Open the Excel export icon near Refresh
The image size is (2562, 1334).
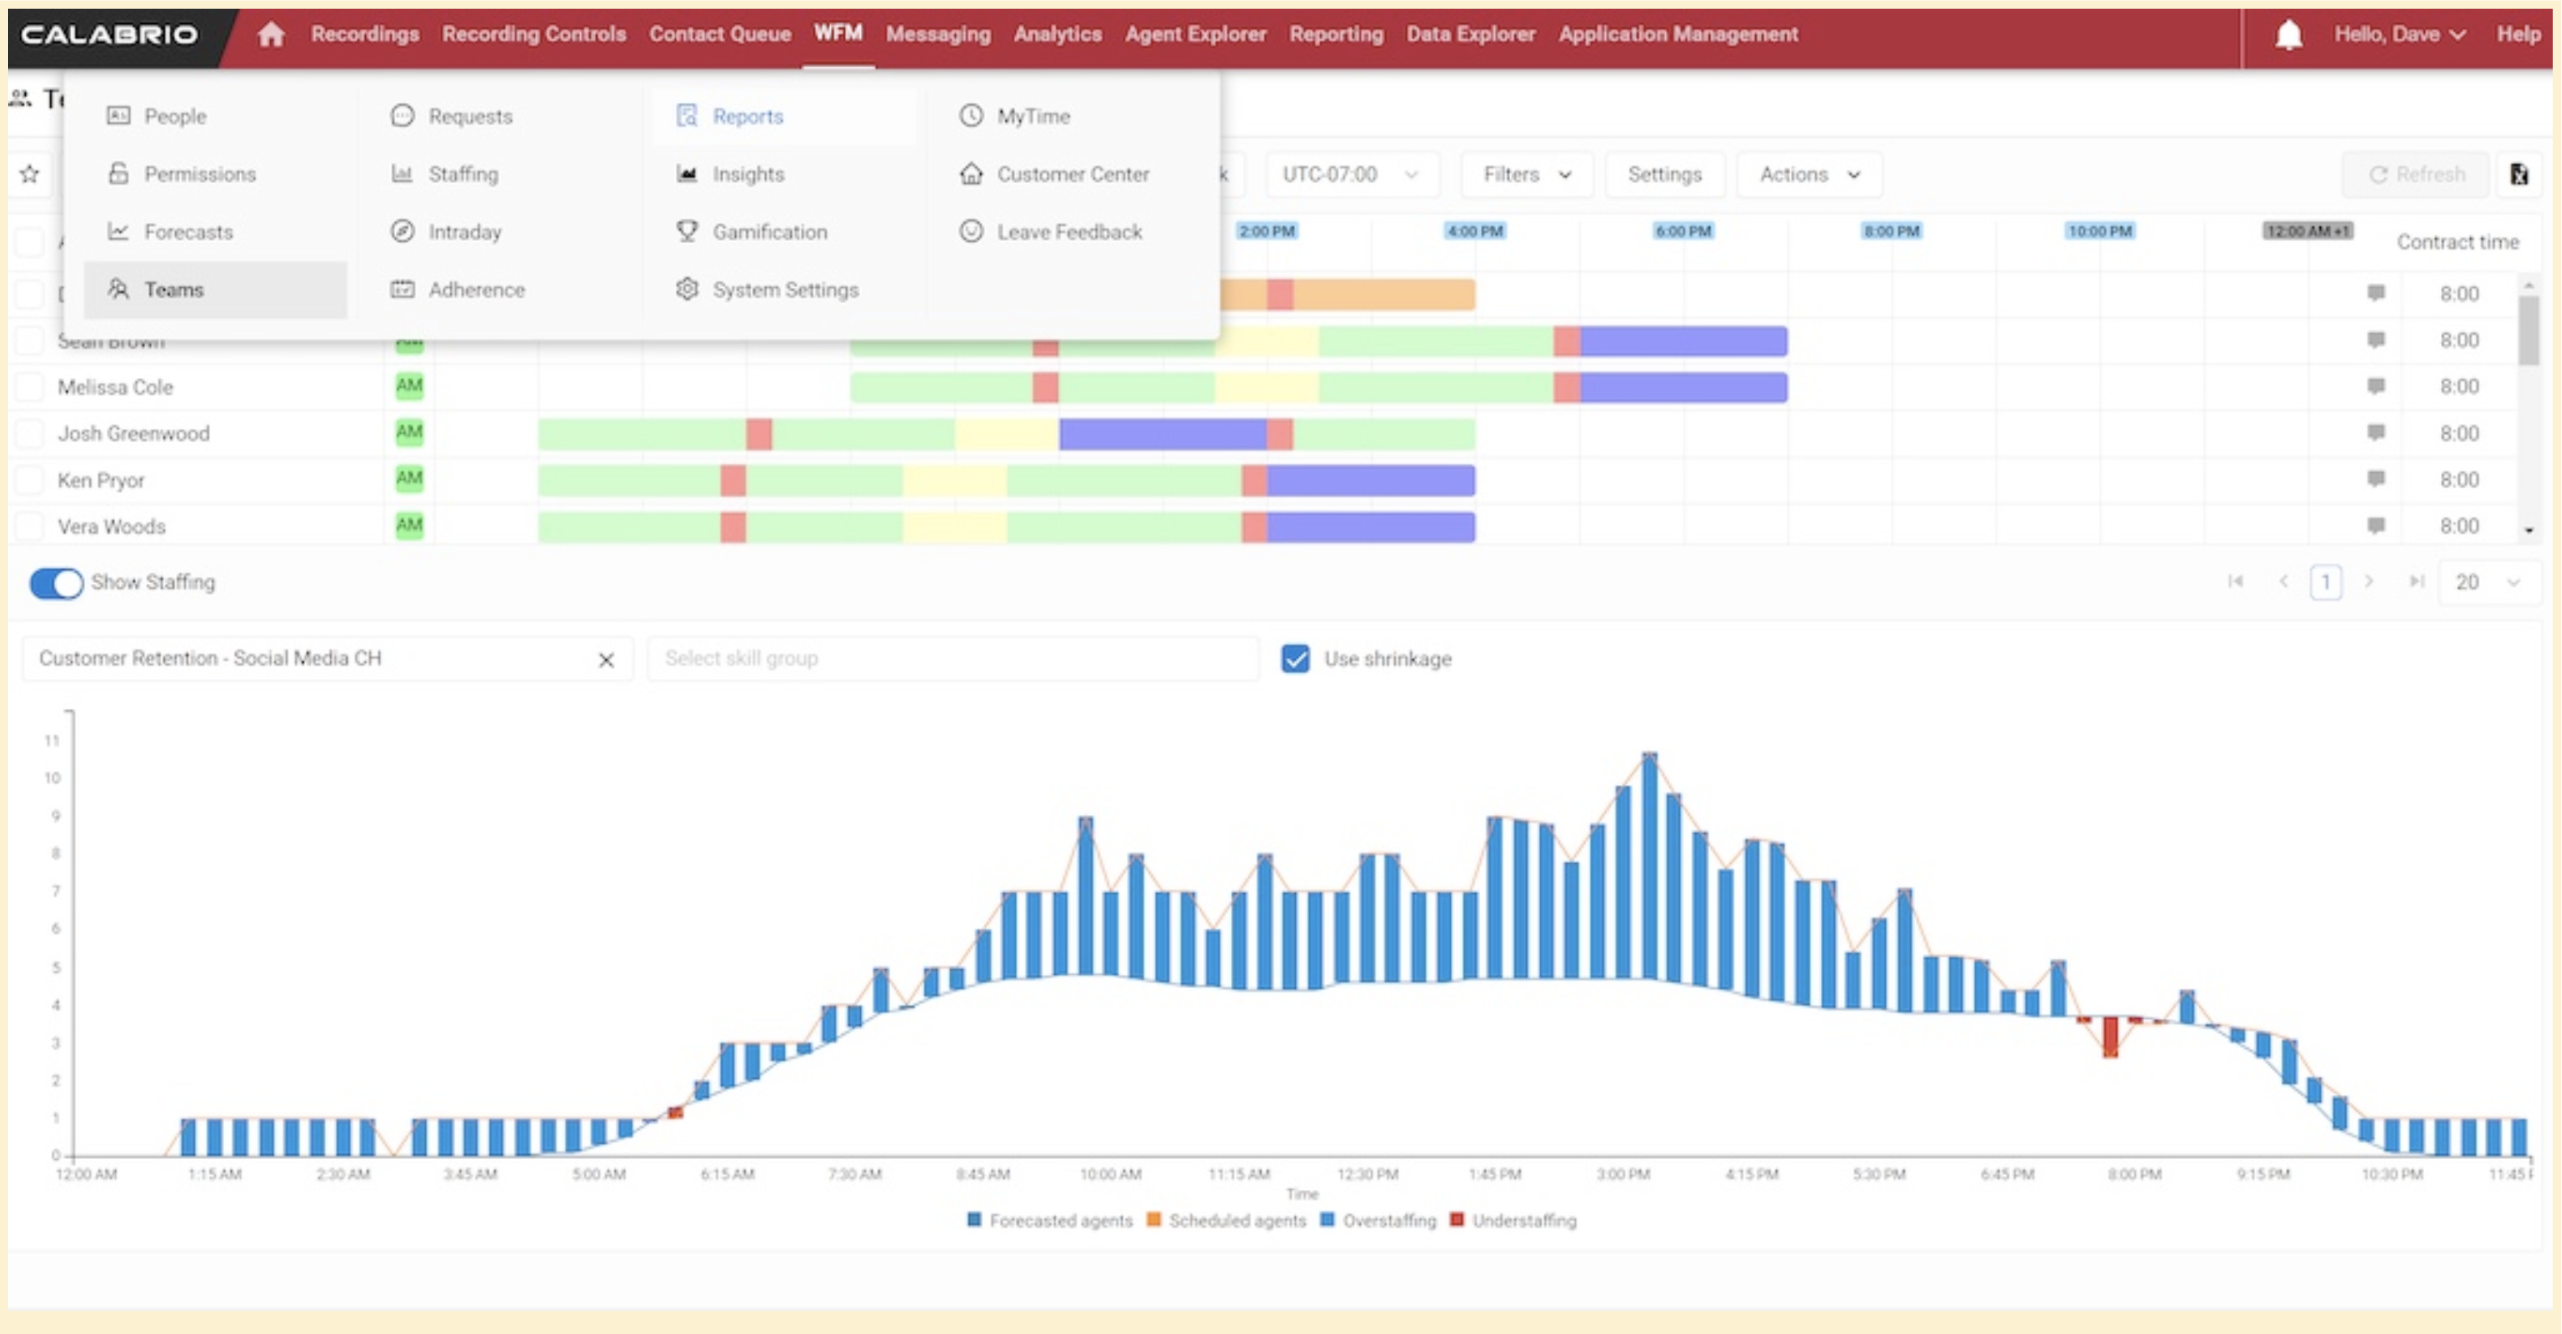click(2519, 174)
